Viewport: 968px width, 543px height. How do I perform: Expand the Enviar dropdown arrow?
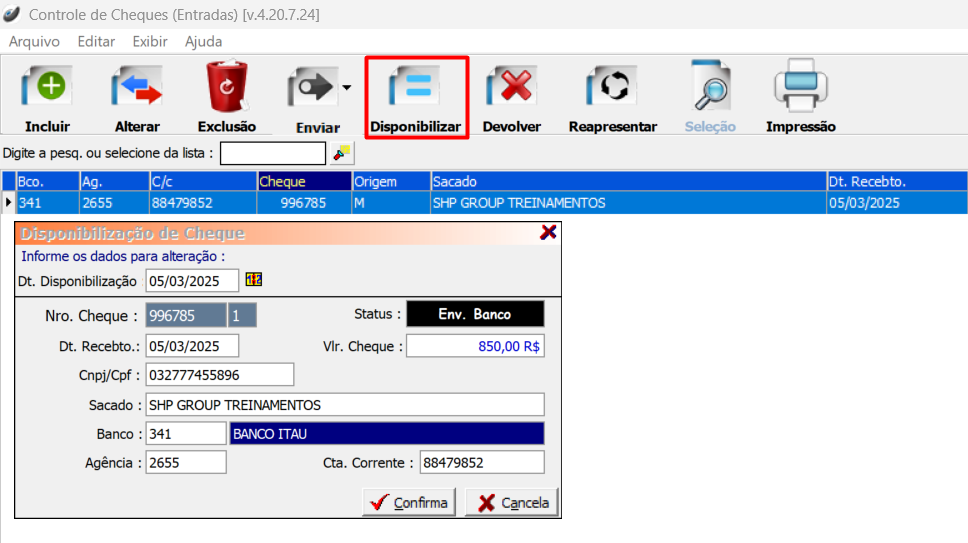346,88
